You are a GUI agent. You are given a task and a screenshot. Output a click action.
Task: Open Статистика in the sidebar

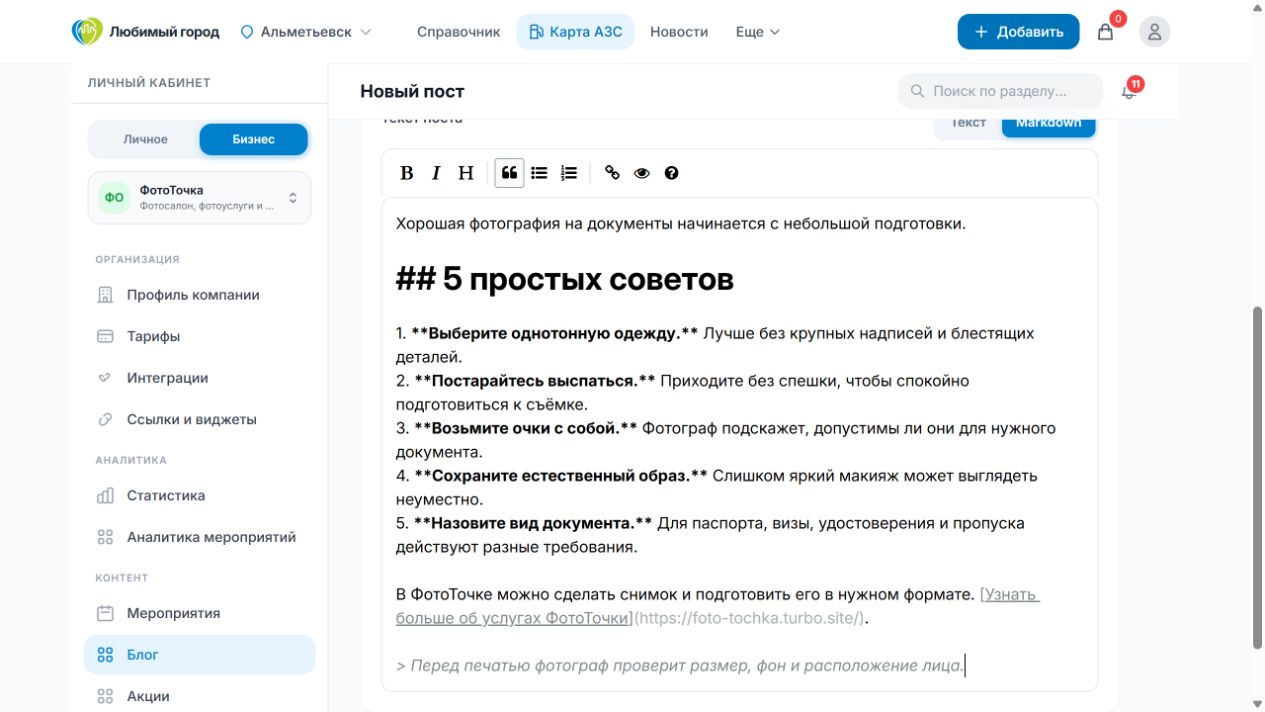pos(199,496)
